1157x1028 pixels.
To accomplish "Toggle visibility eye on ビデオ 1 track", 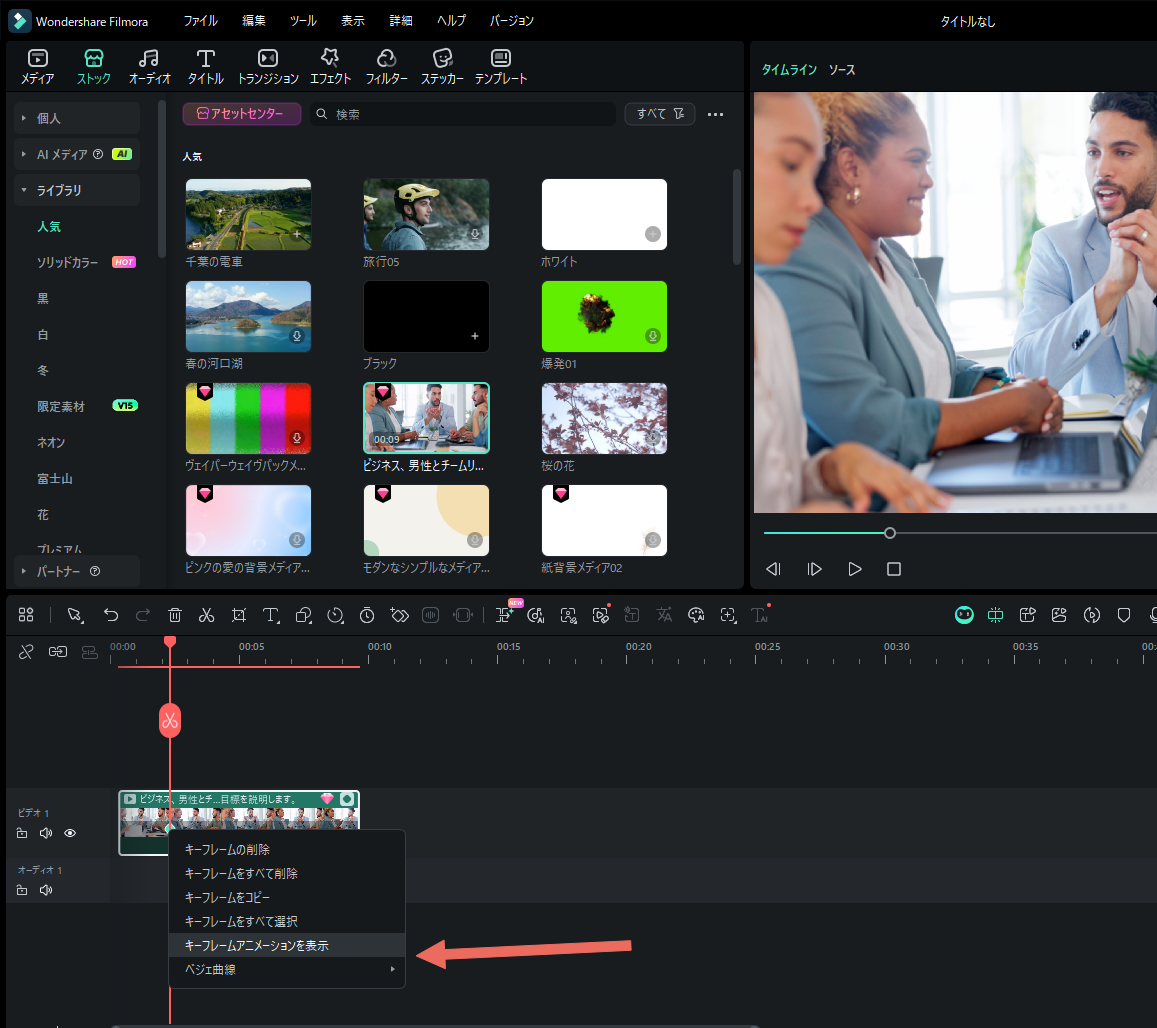I will [70, 833].
